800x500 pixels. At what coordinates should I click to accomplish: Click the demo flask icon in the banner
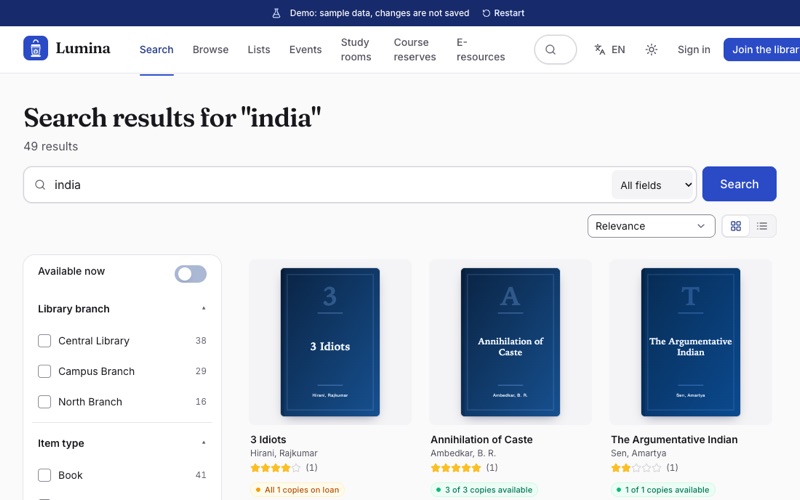point(276,13)
